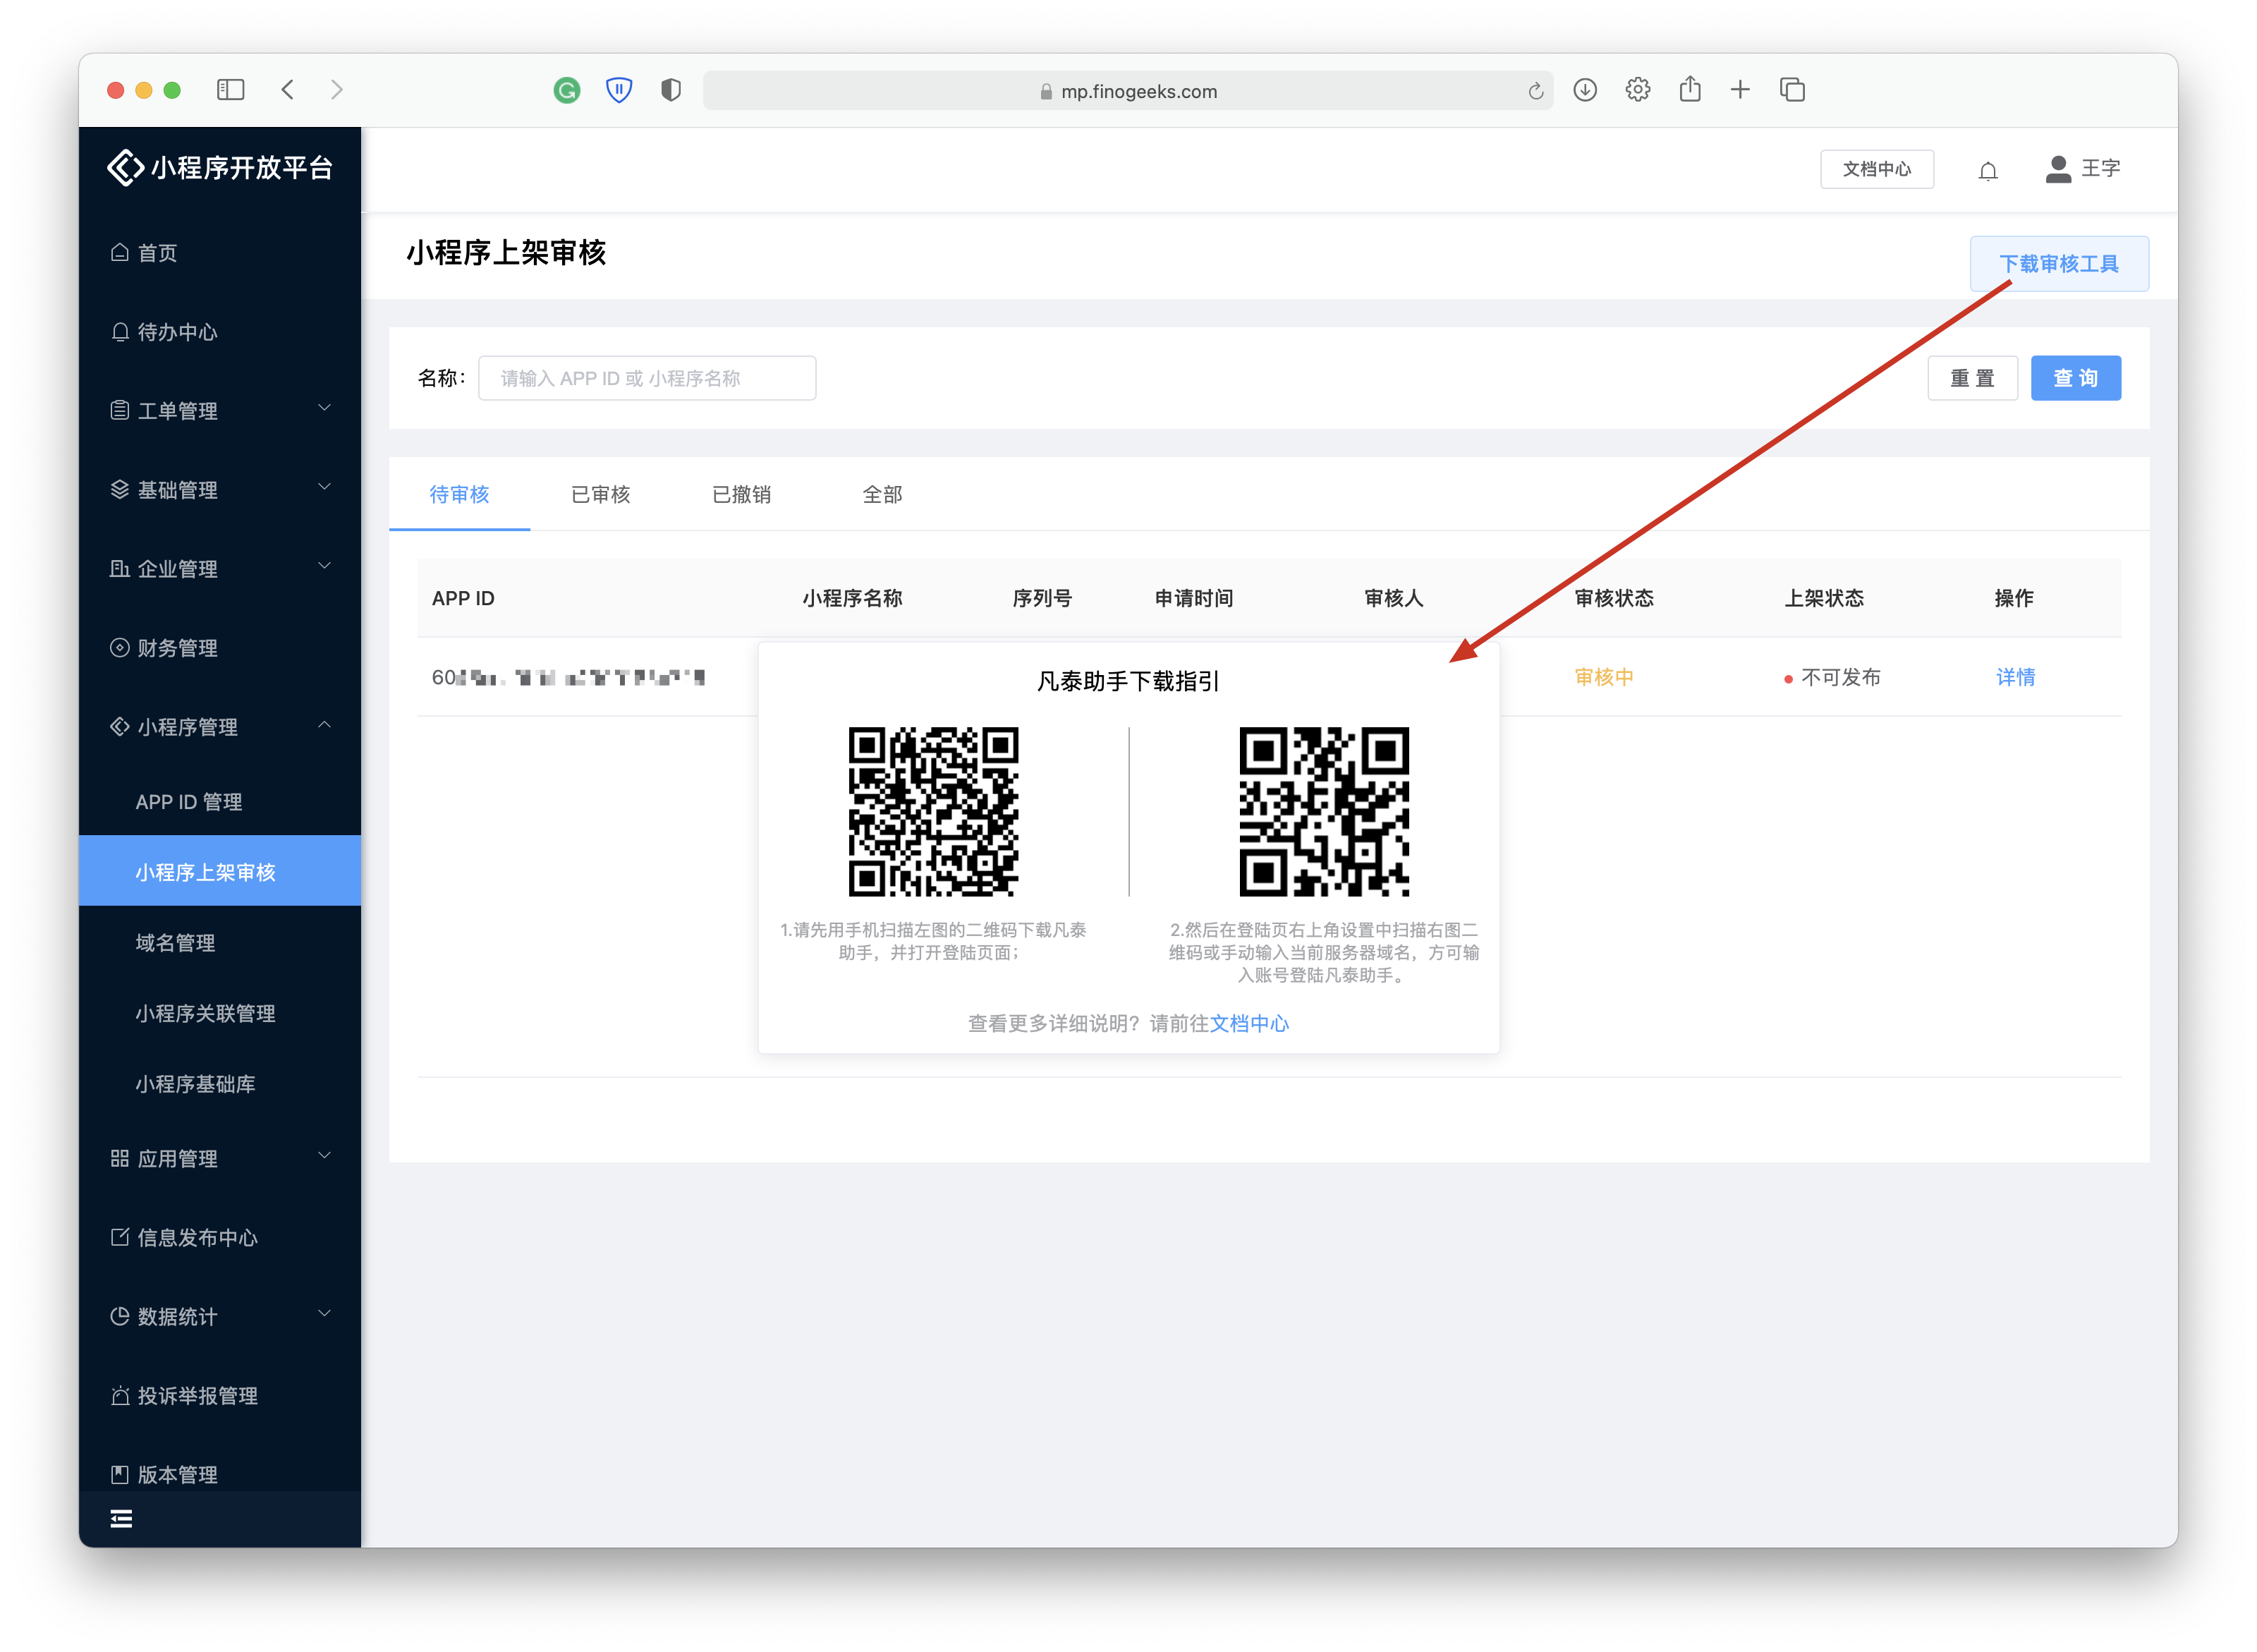Click the 重置 reset button
Viewport: 2257px width, 1652px height.
[x=1971, y=378]
